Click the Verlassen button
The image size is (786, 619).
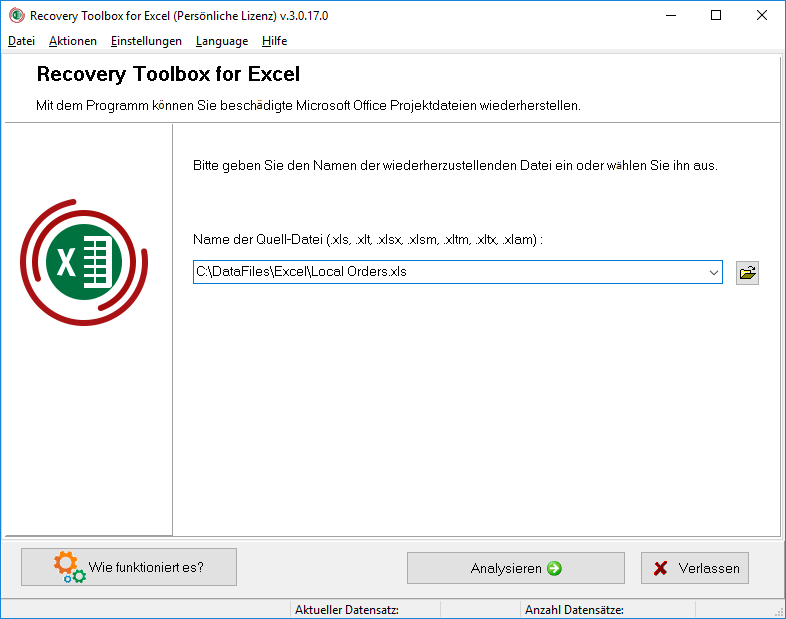click(x=695, y=568)
